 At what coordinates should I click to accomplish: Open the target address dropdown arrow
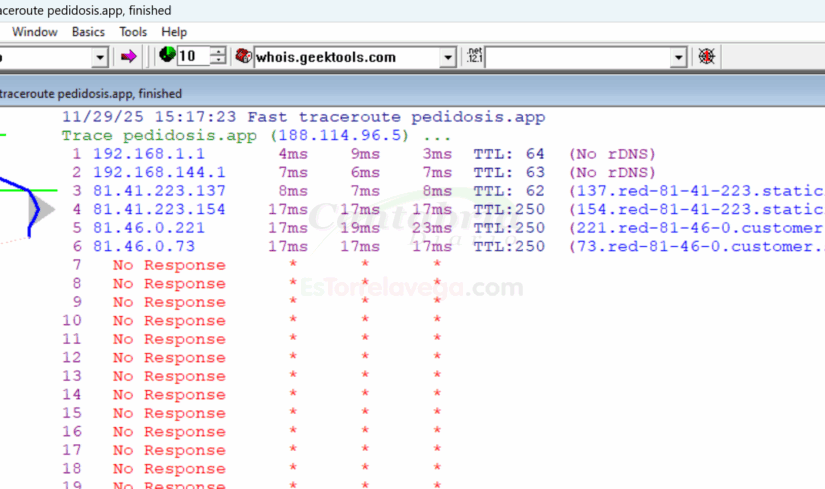point(100,57)
